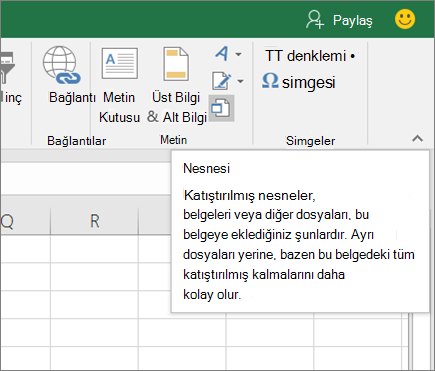This screenshot has width=435, height=371.
Task: Expand the signature line dropdown arrow
Action: [x=240, y=81]
